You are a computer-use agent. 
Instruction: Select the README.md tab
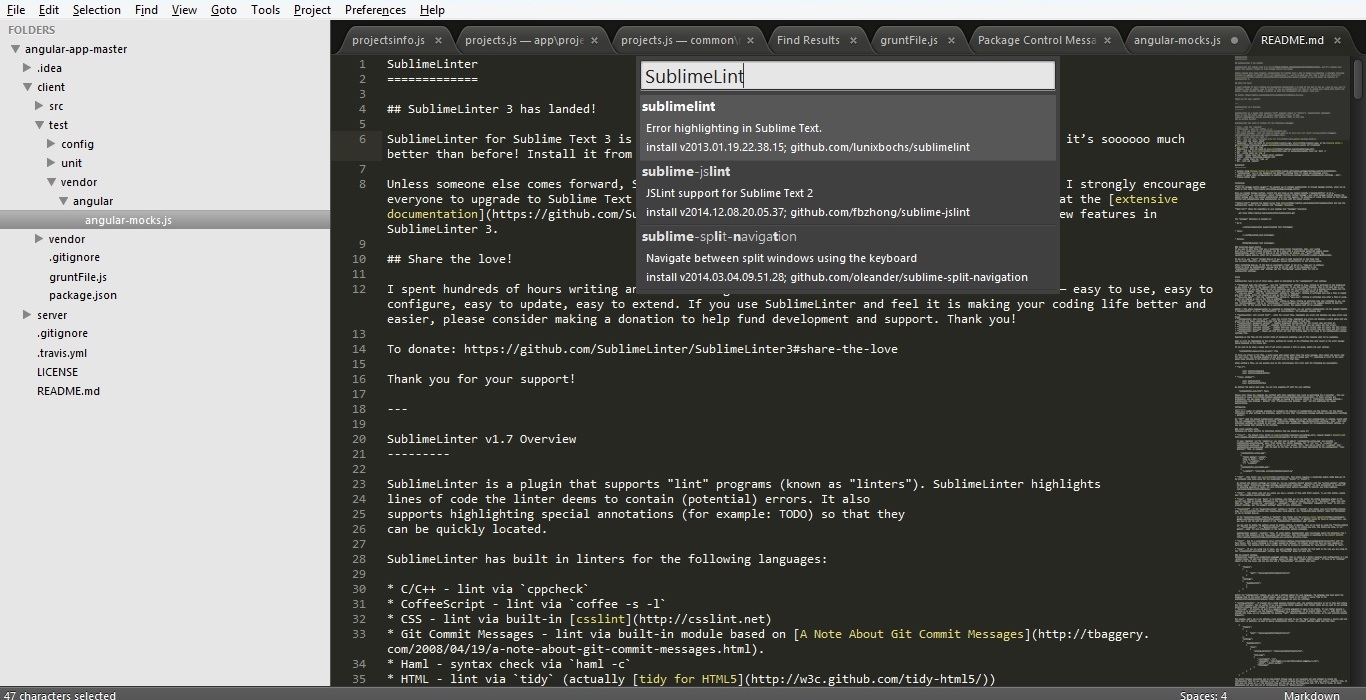coord(1292,40)
